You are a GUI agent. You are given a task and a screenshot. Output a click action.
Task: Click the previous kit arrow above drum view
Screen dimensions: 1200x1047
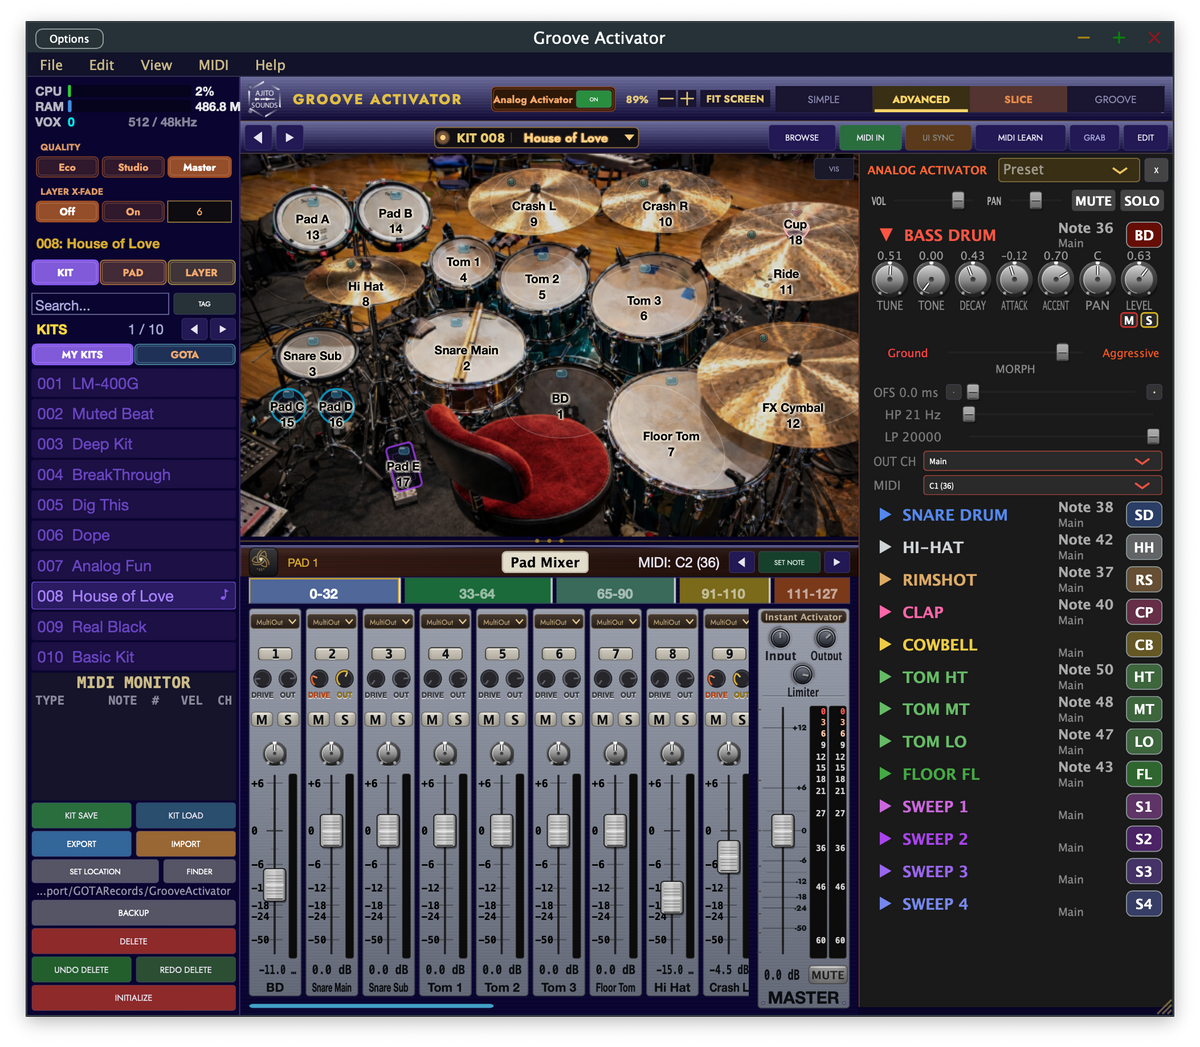(259, 137)
